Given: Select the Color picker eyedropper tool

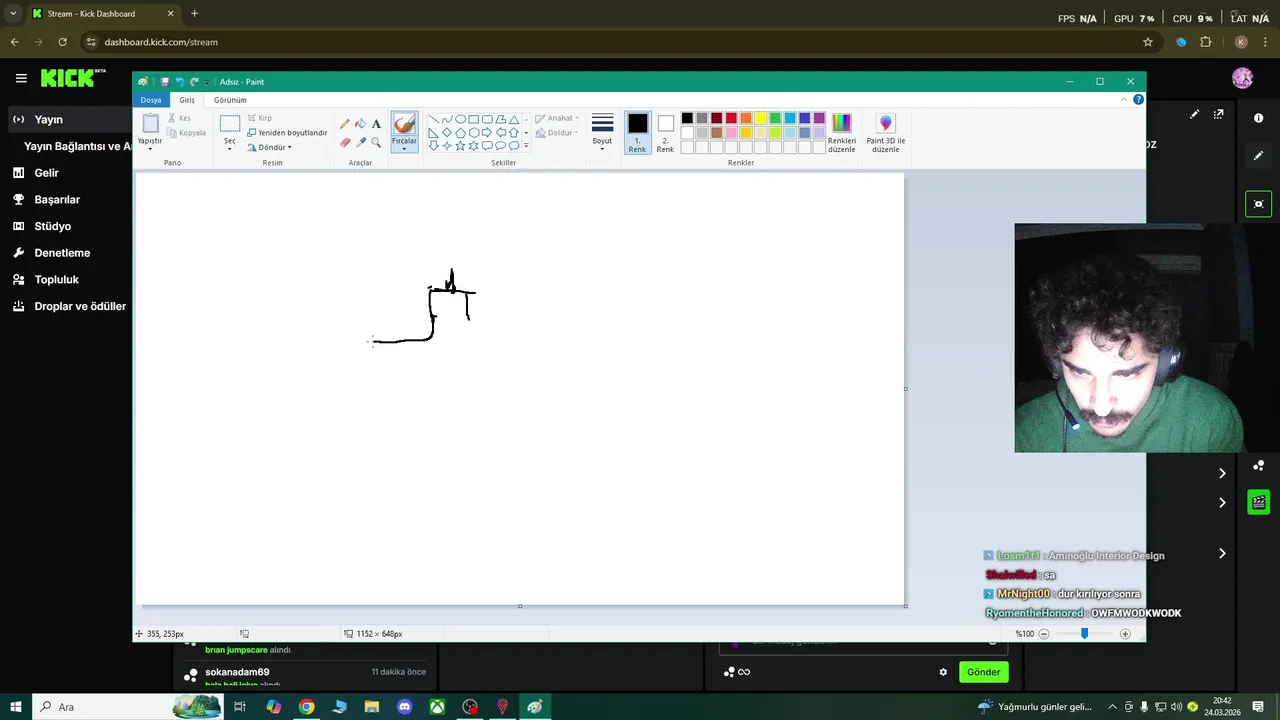Looking at the screenshot, I should click(361, 142).
